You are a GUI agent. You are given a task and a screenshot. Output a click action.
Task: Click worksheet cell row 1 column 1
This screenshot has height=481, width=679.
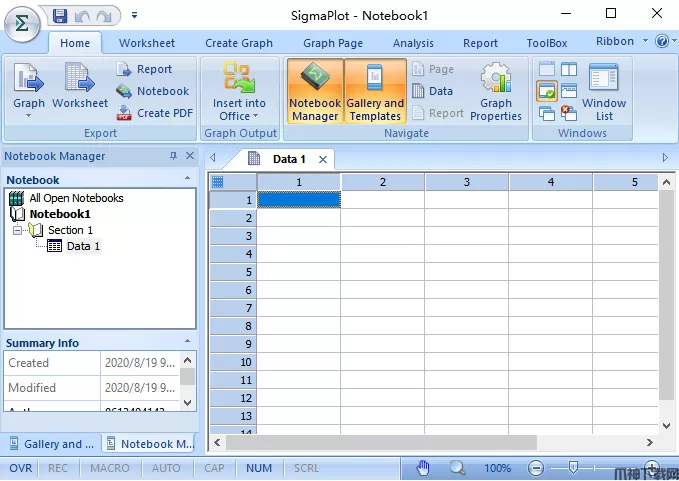pyautogui.click(x=299, y=200)
